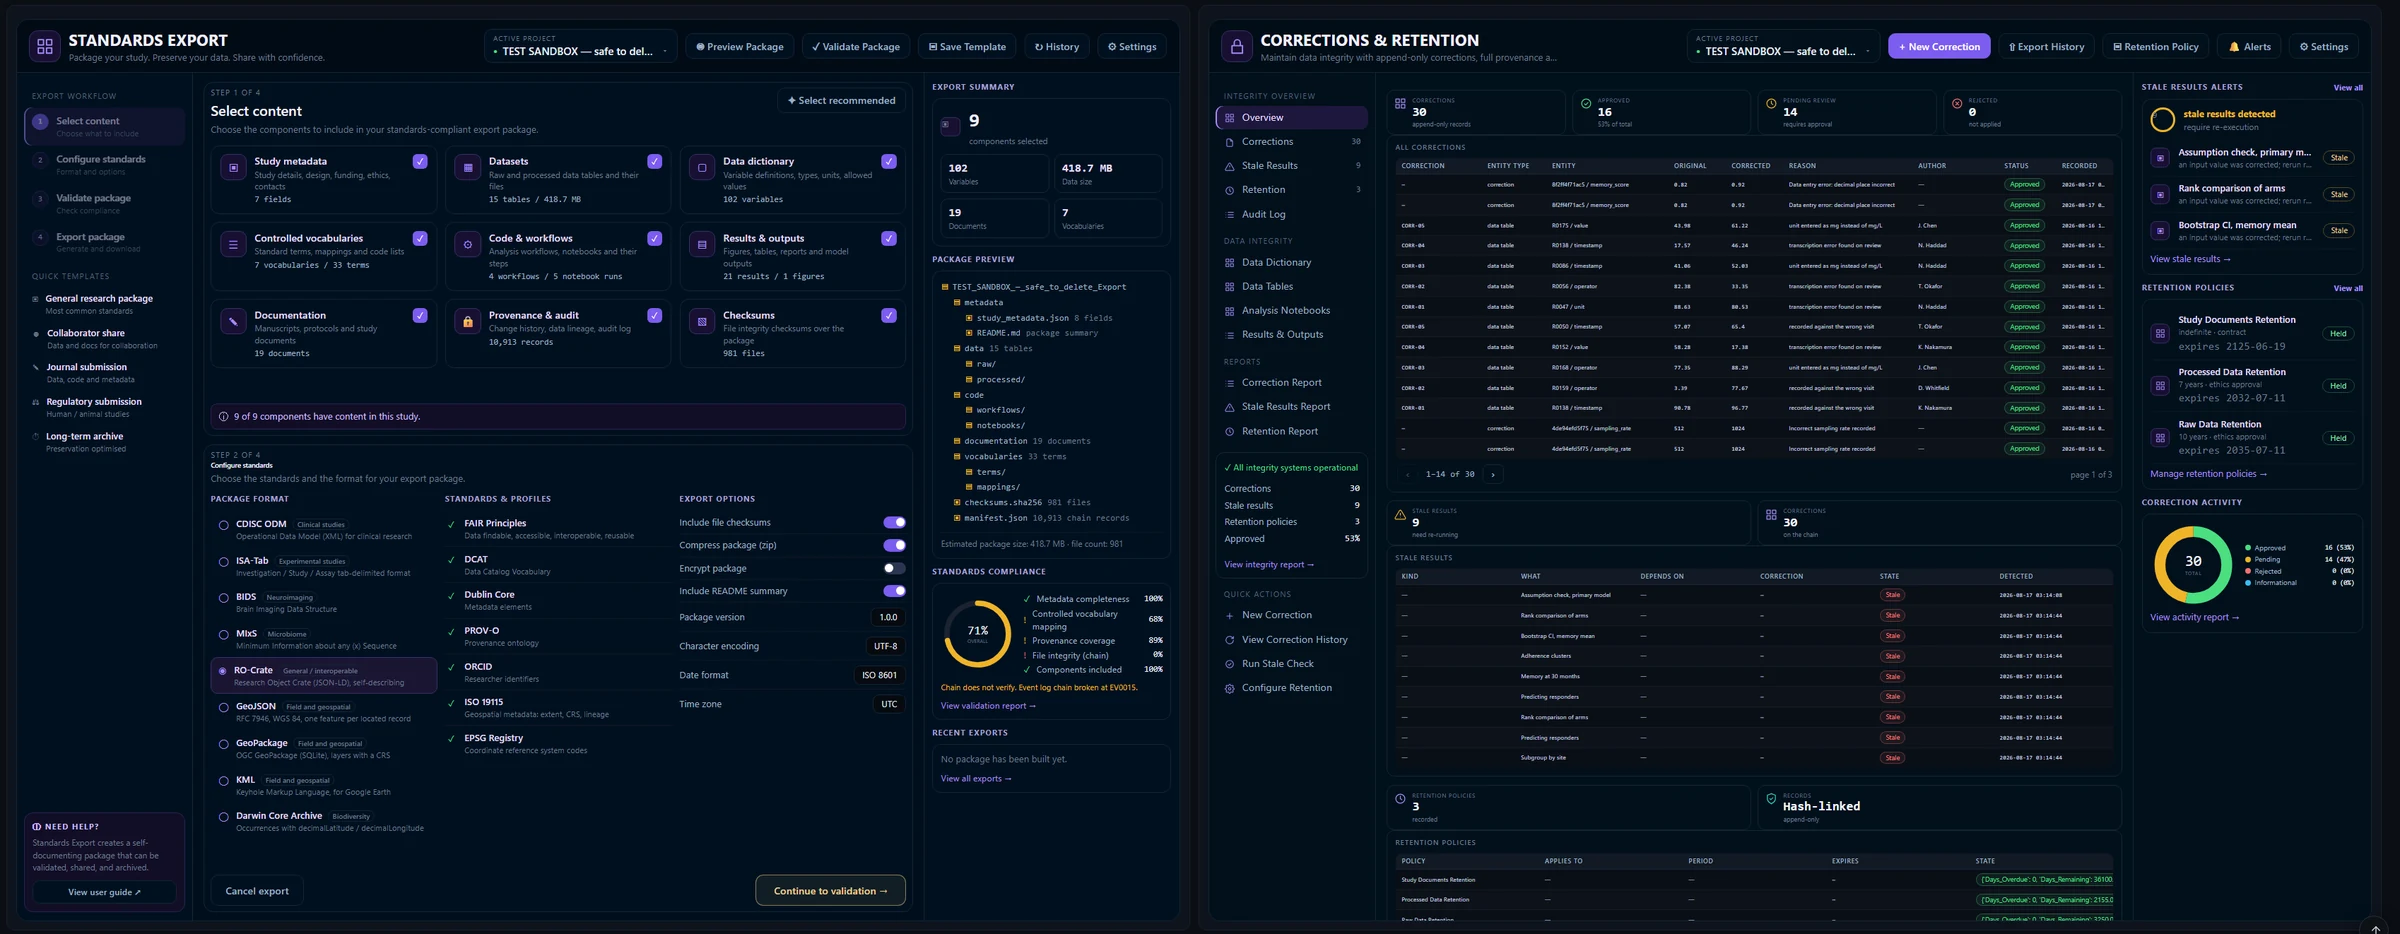Uncheck the Study metadata checkbox
The width and height of the screenshot is (2400, 934).
coord(420,161)
